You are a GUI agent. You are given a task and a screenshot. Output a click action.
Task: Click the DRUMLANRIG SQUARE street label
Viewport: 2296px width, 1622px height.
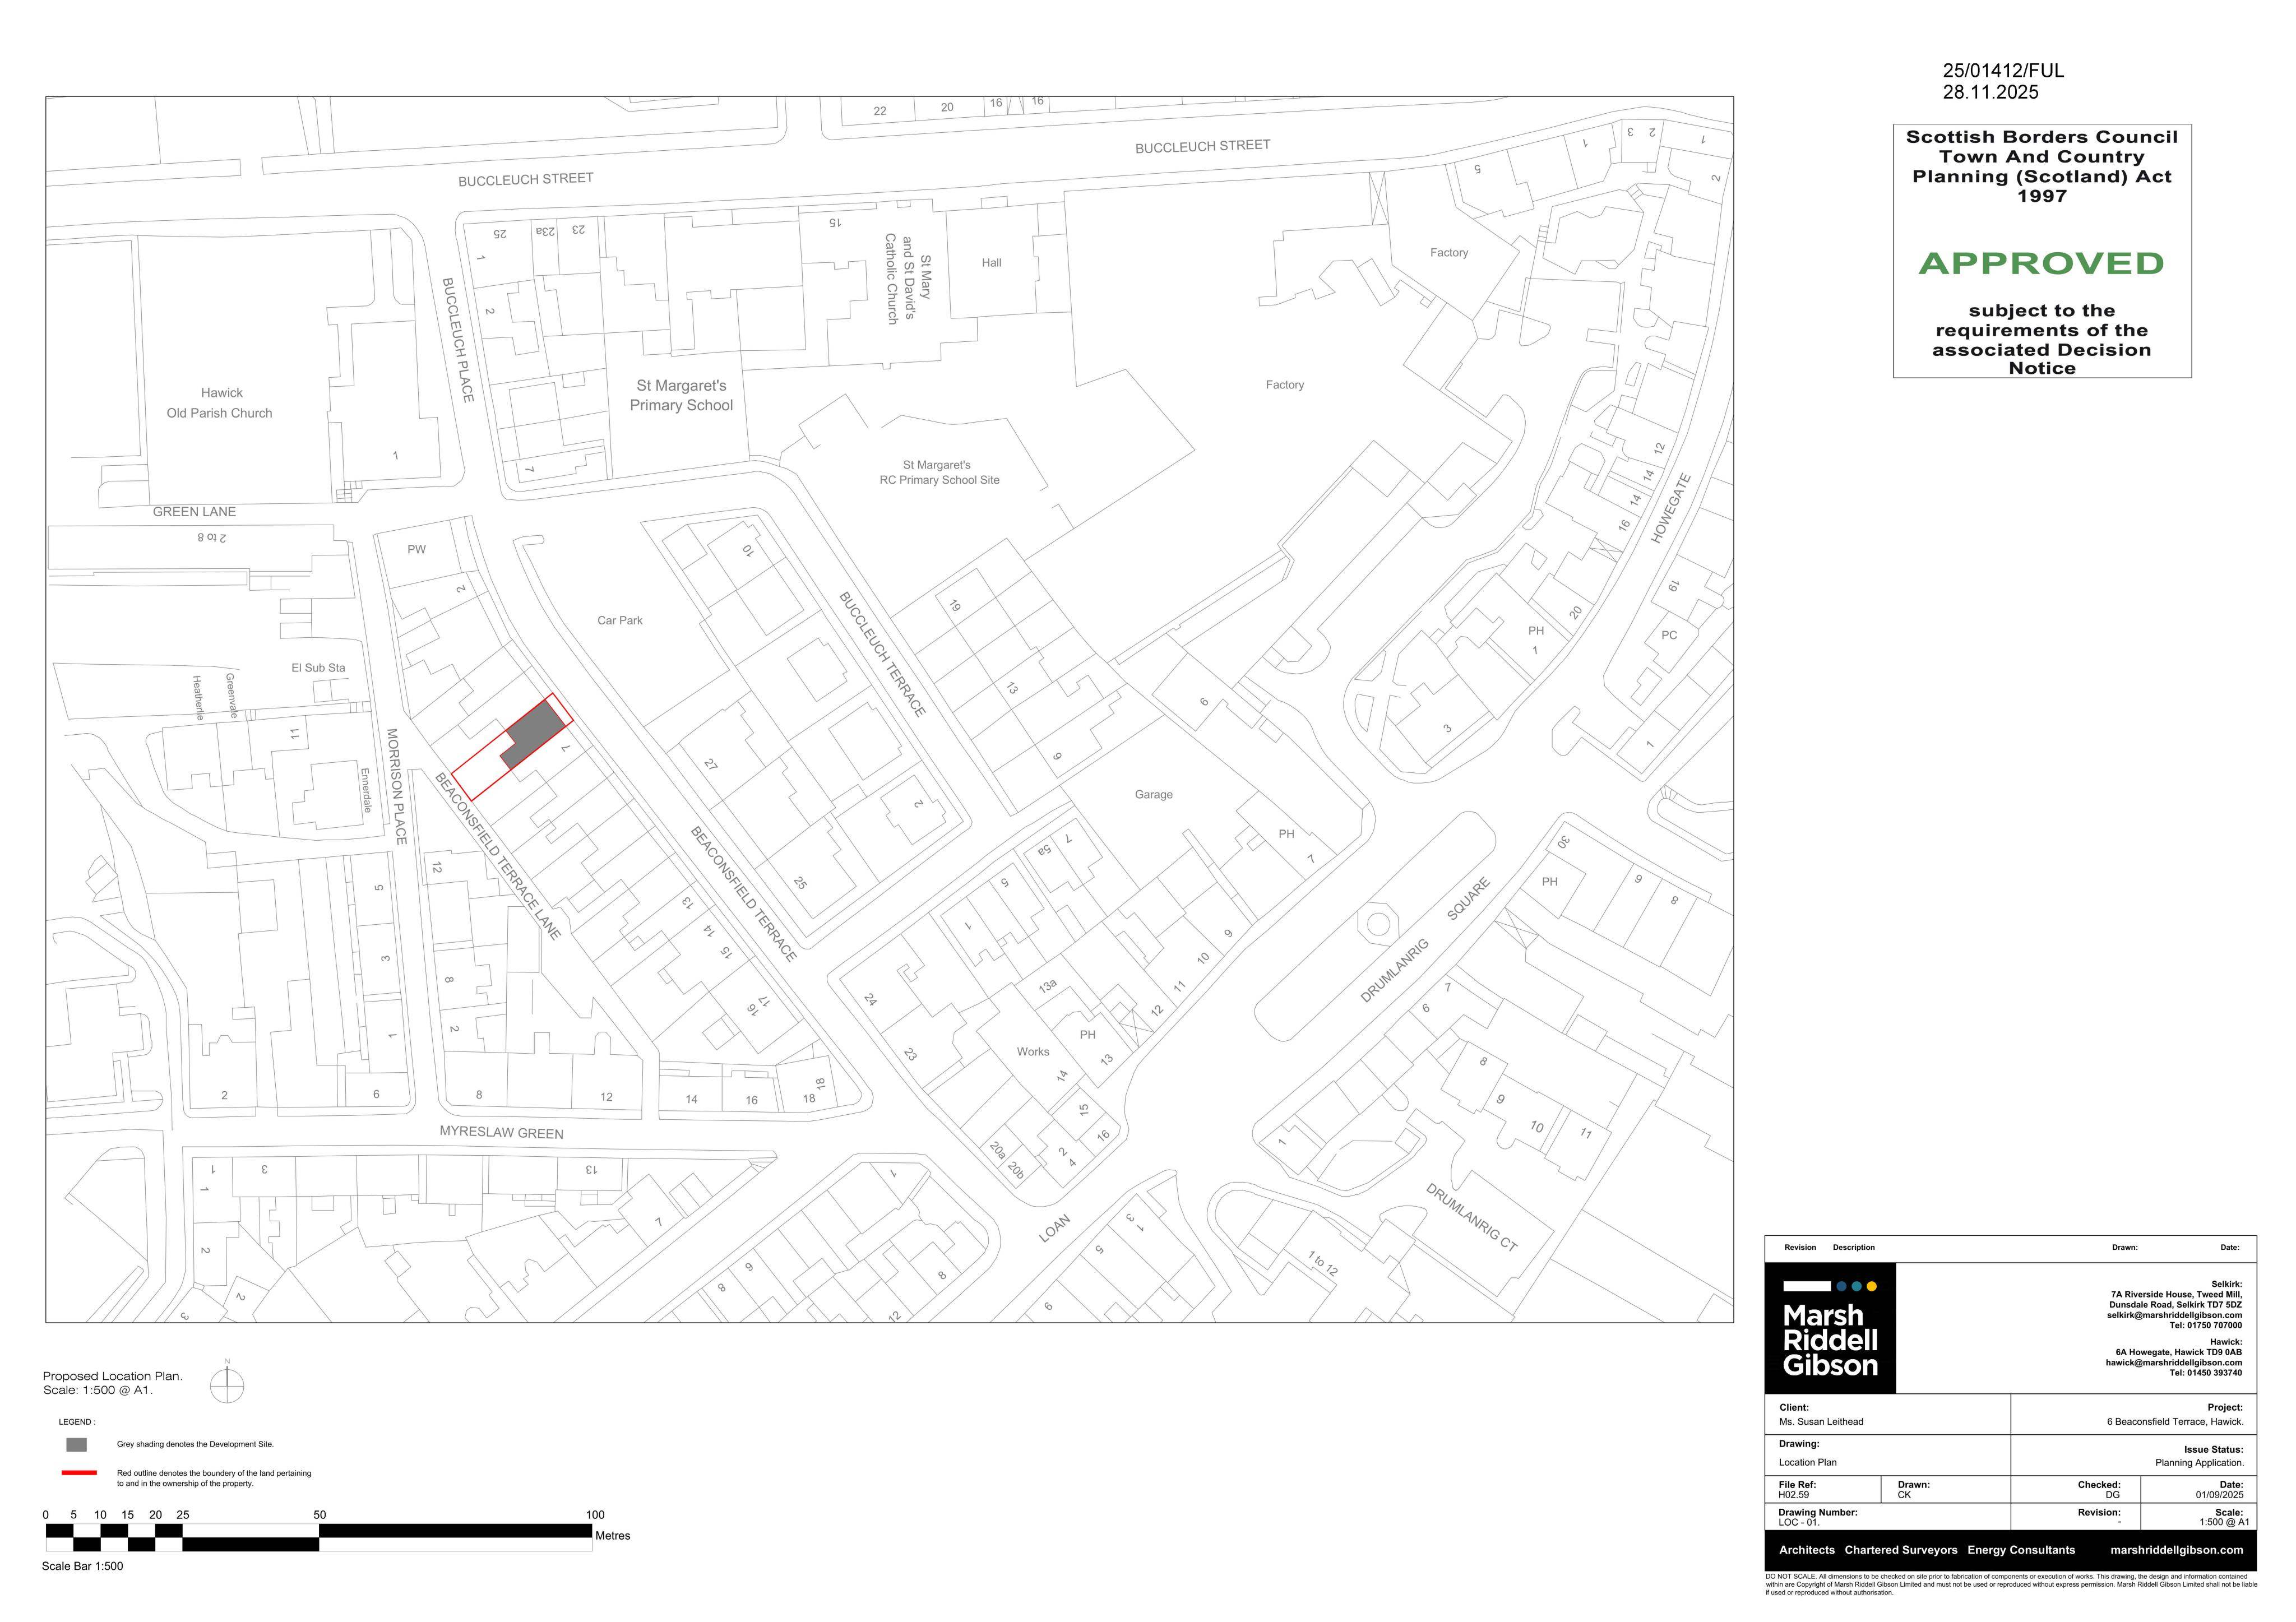(x=1425, y=940)
